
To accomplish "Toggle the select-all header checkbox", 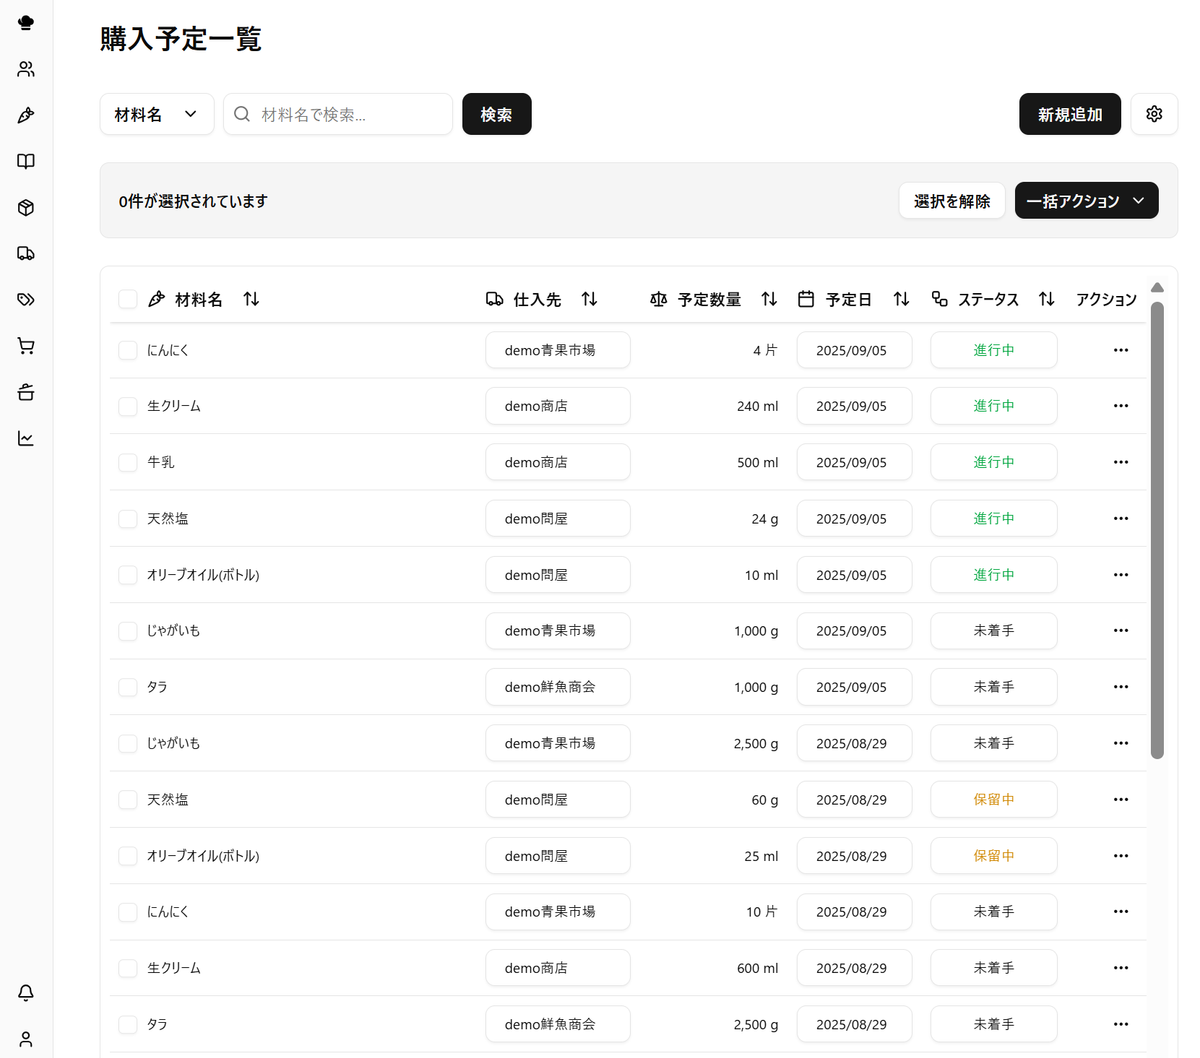I will [128, 299].
